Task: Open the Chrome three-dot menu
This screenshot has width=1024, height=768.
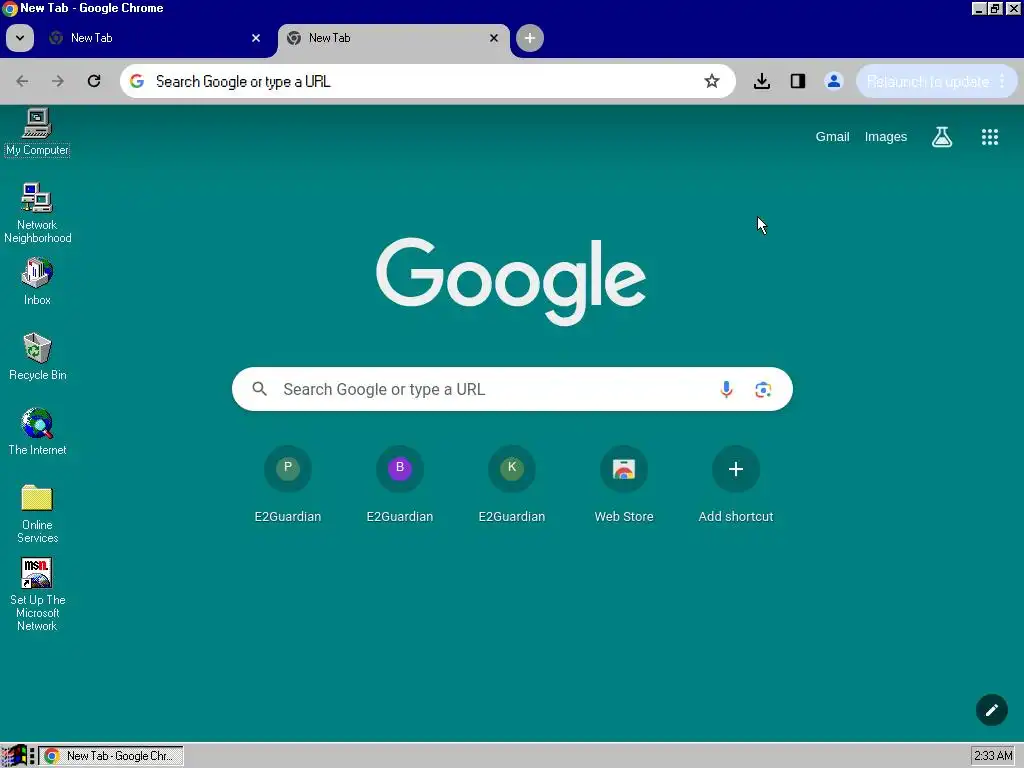Action: (x=1002, y=82)
